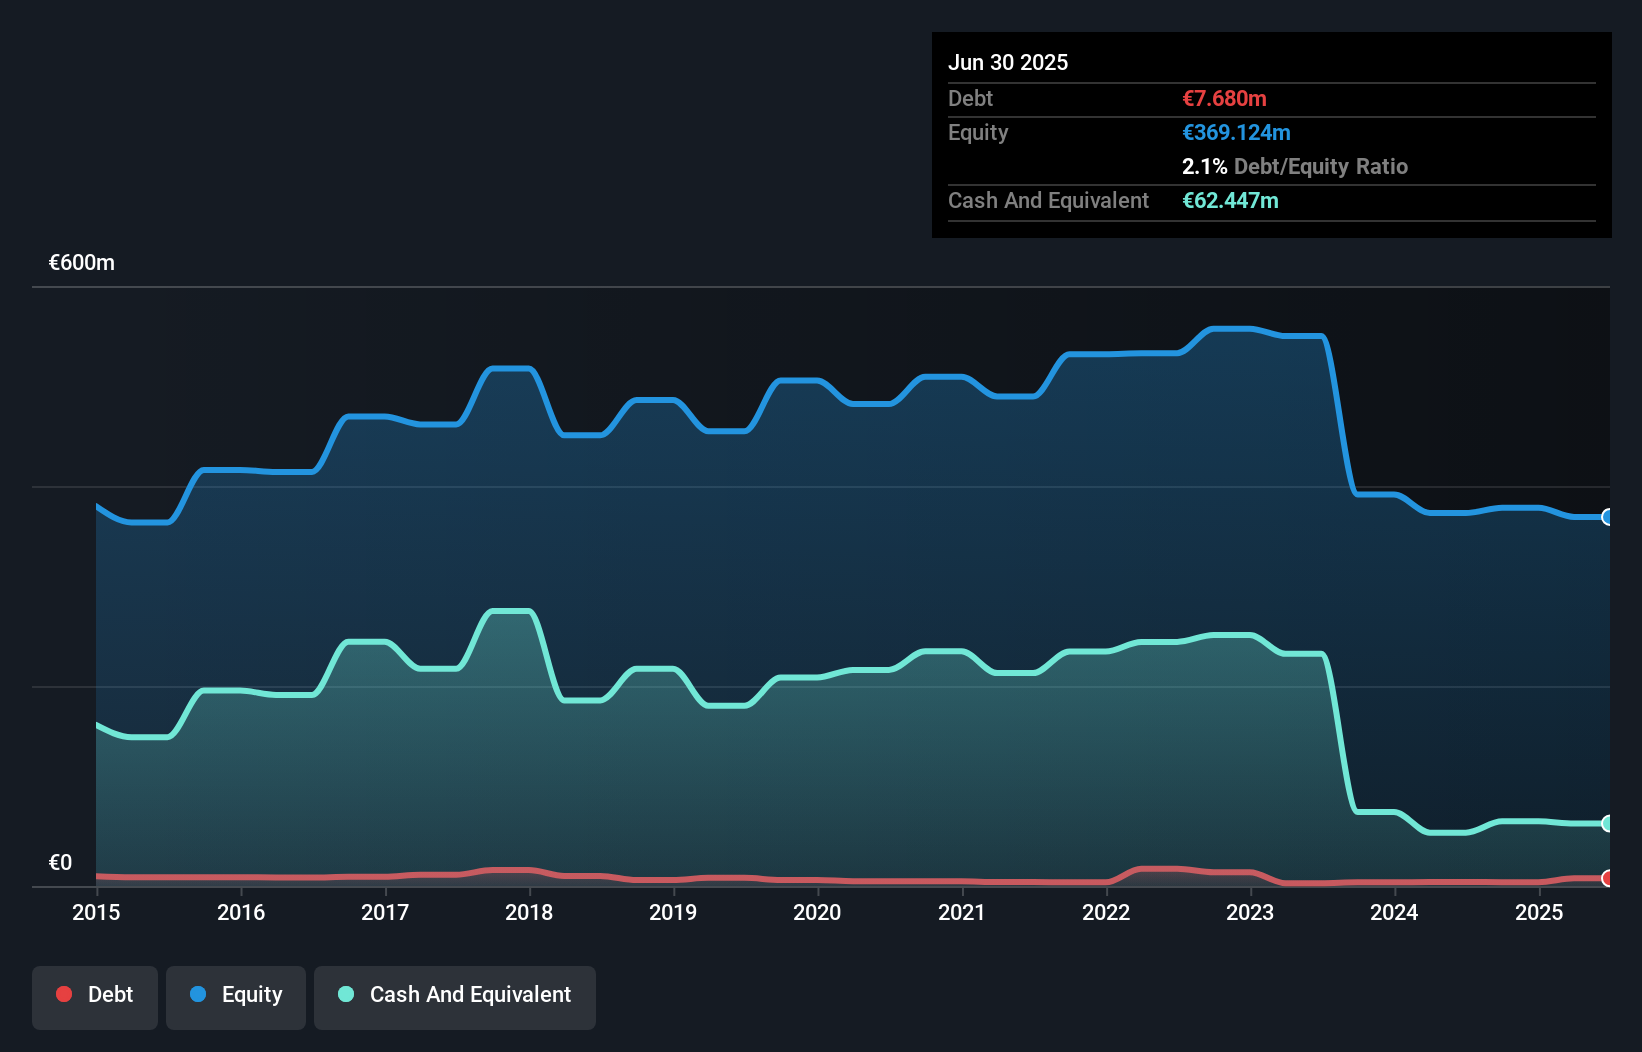Click the teal Cash endpoint marker on the chart
The image size is (1642, 1052).
pyautogui.click(x=1607, y=823)
